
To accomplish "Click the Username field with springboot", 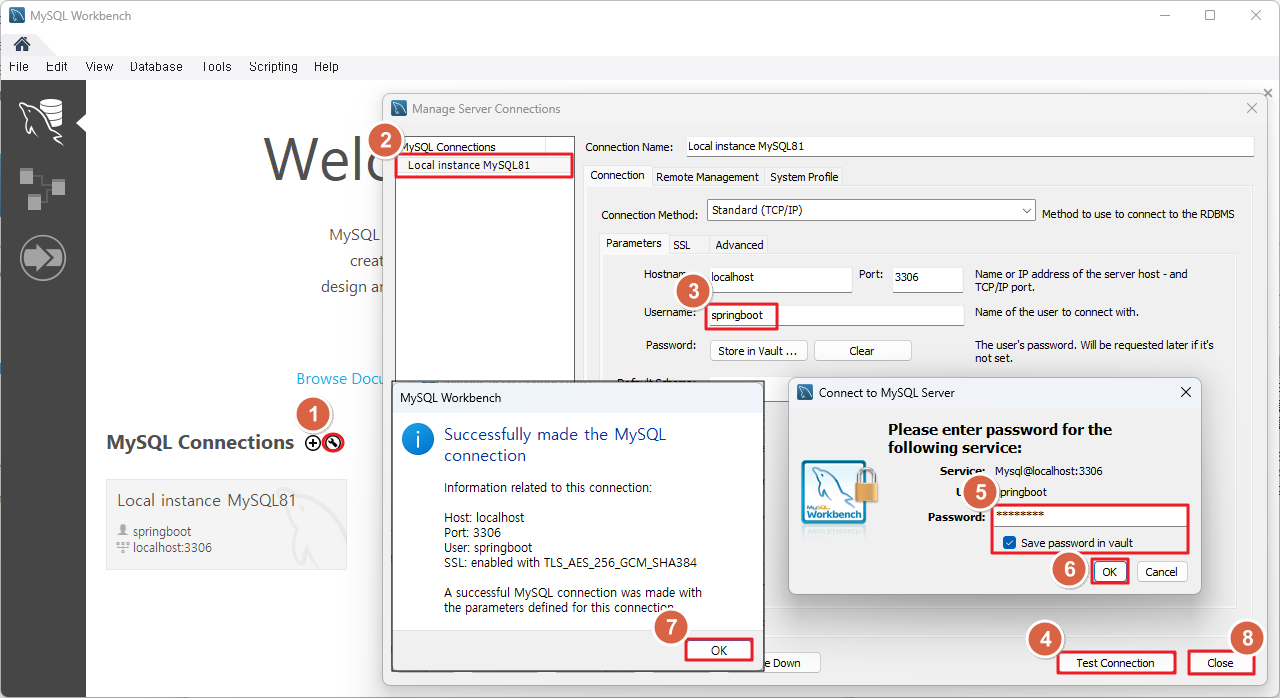I will 835,315.
